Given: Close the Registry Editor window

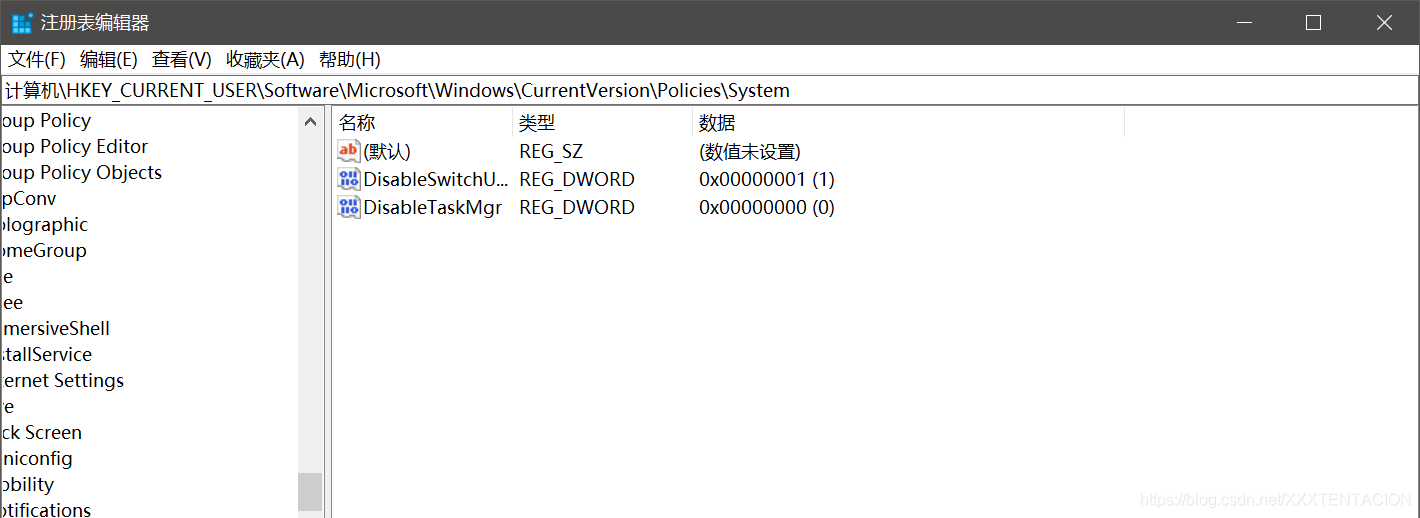Looking at the screenshot, I should [1384, 22].
